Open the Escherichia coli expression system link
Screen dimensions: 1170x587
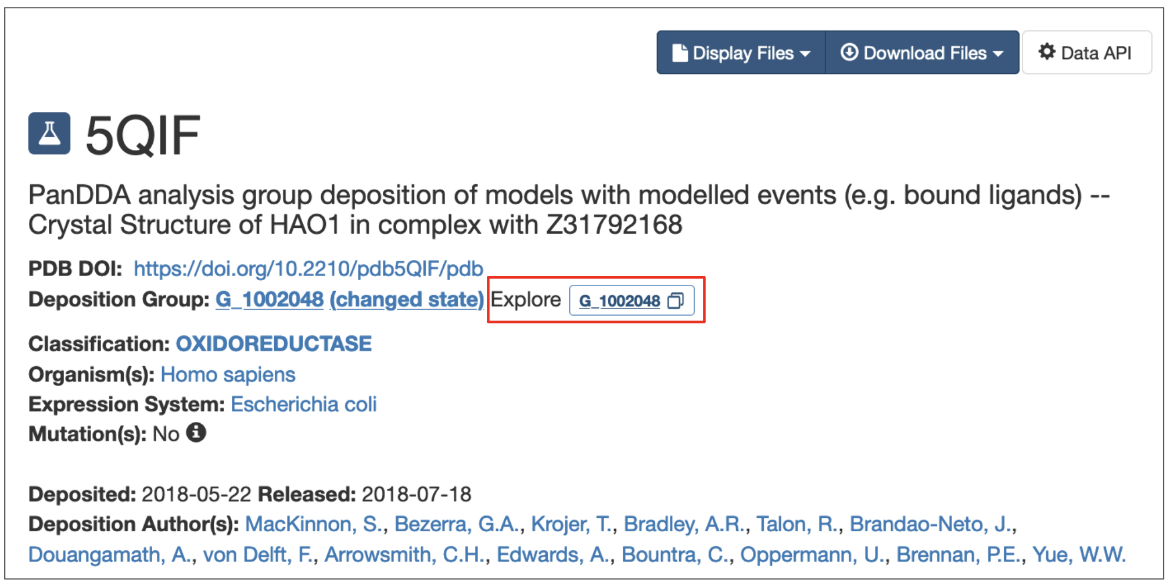click(303, 404)
